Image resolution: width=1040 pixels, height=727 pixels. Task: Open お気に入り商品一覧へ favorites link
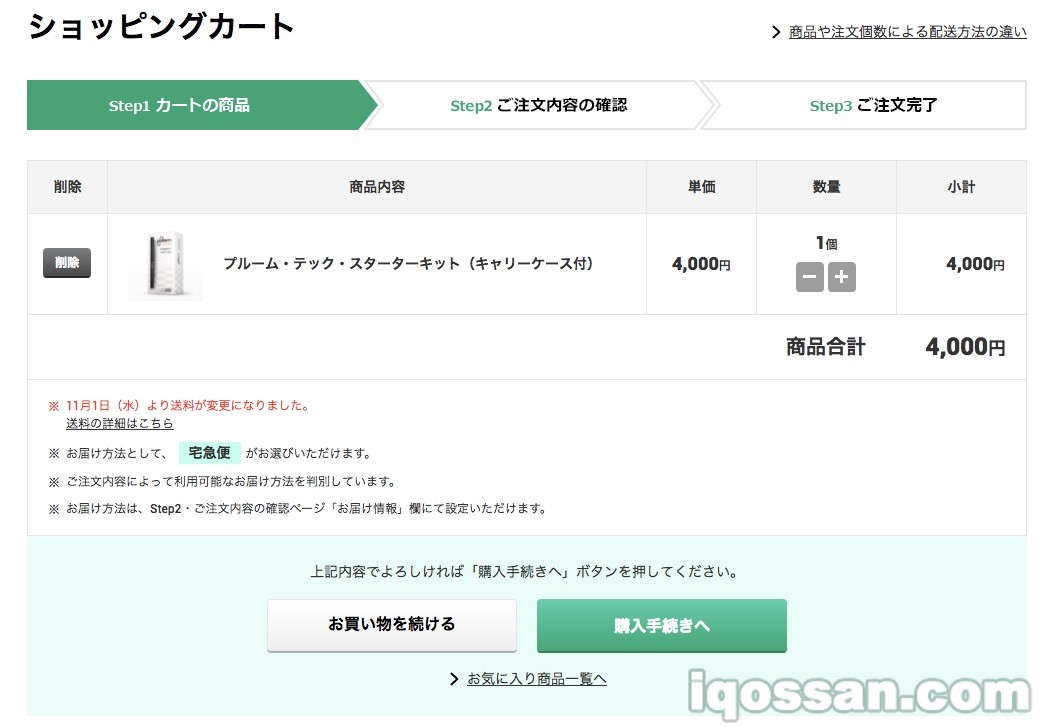(x=537, y=679)
